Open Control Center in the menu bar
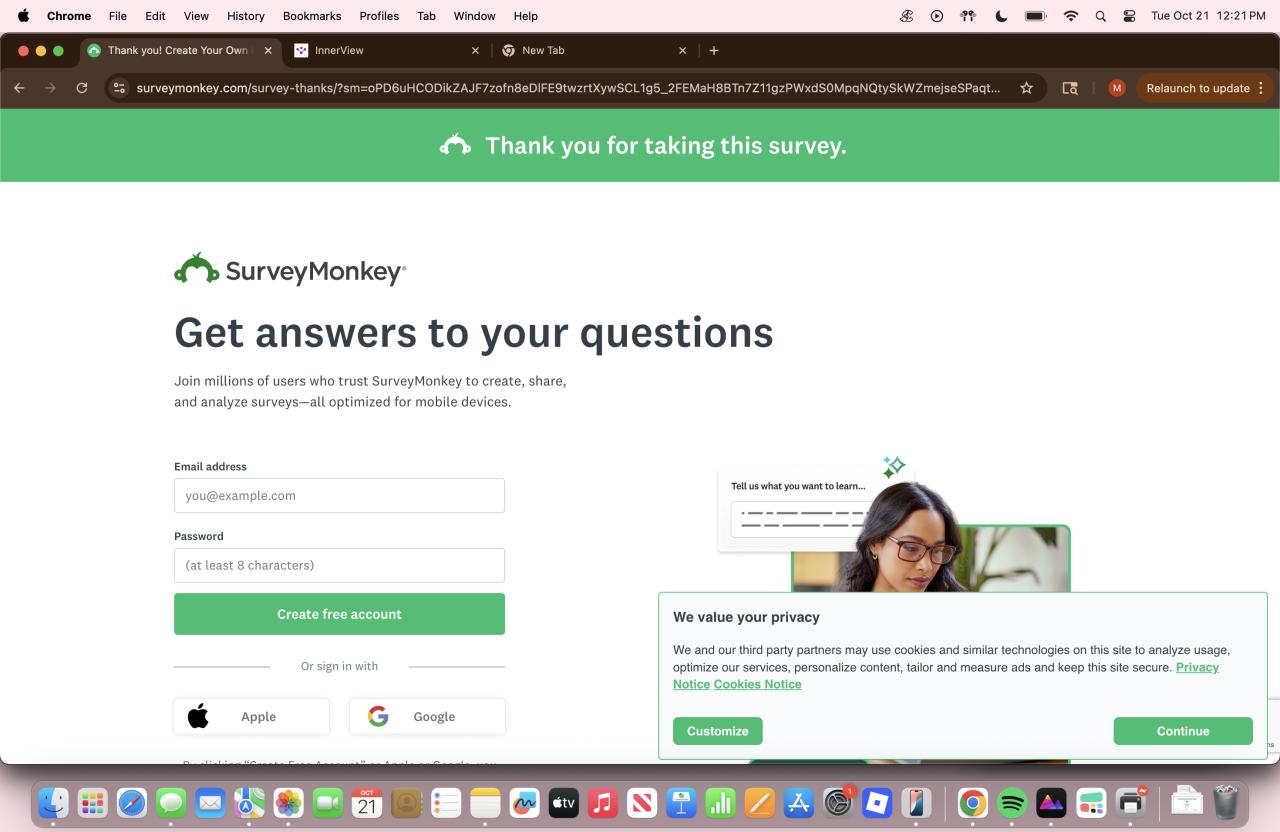The image size is (1280, 832). click(1129, 16)
